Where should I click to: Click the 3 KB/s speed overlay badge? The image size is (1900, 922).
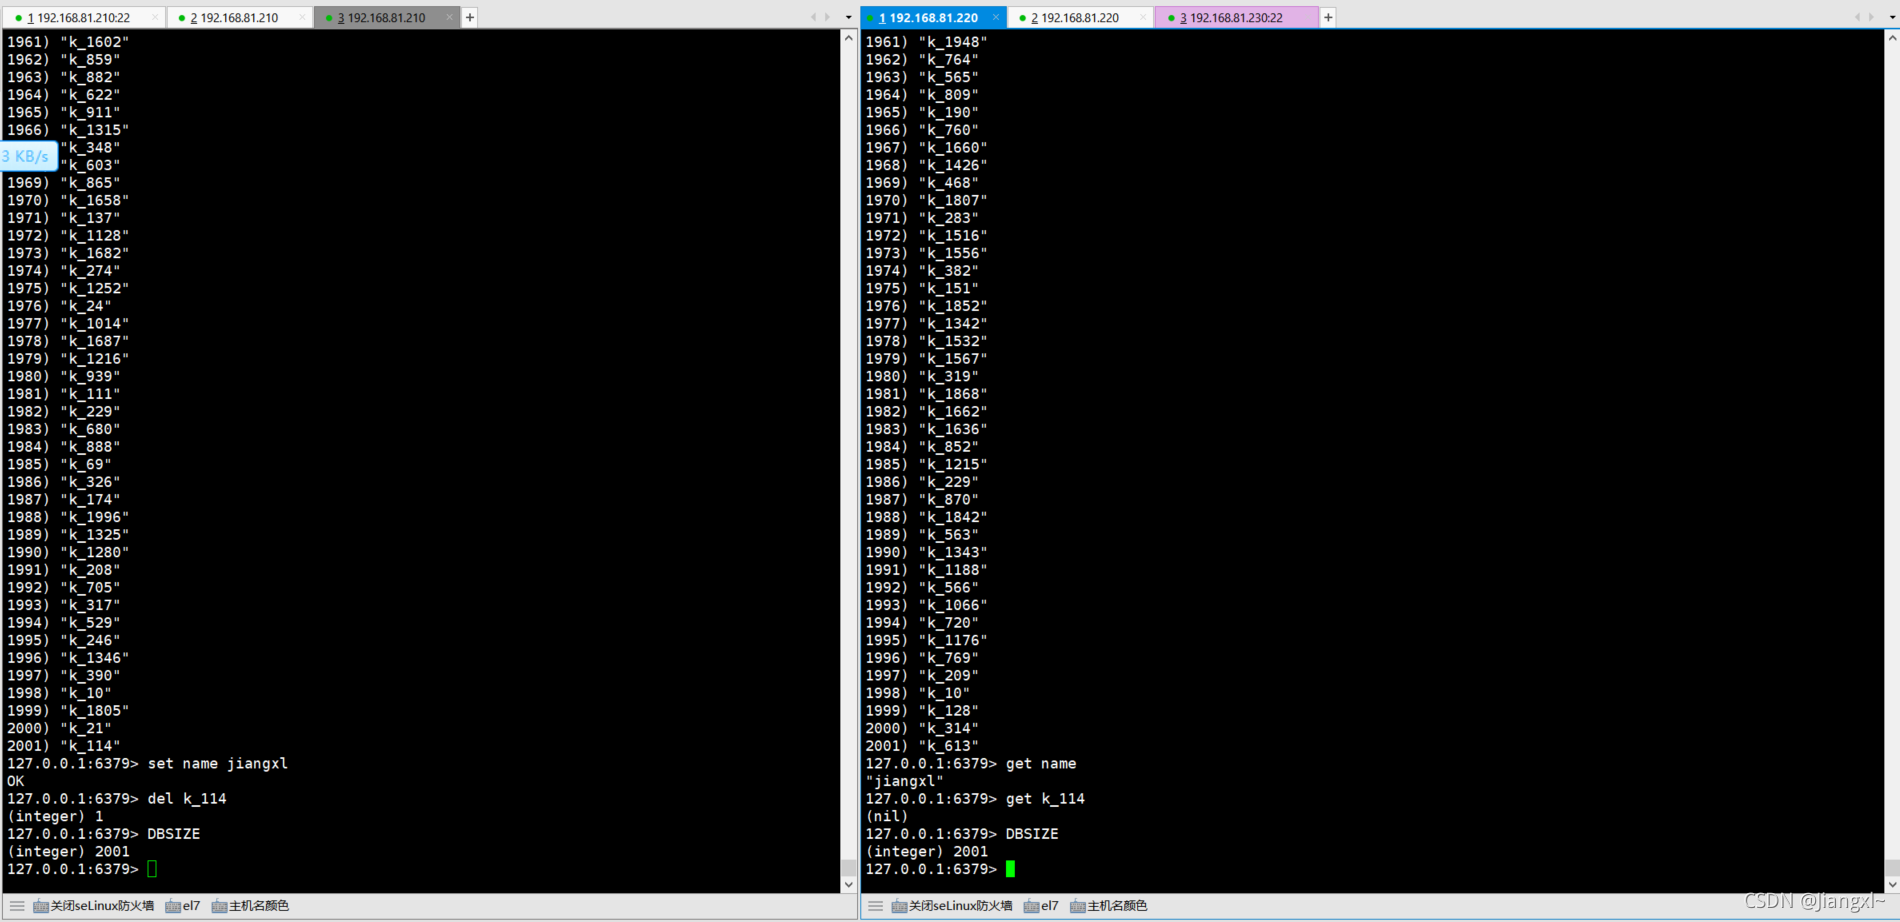coord(28,156)
